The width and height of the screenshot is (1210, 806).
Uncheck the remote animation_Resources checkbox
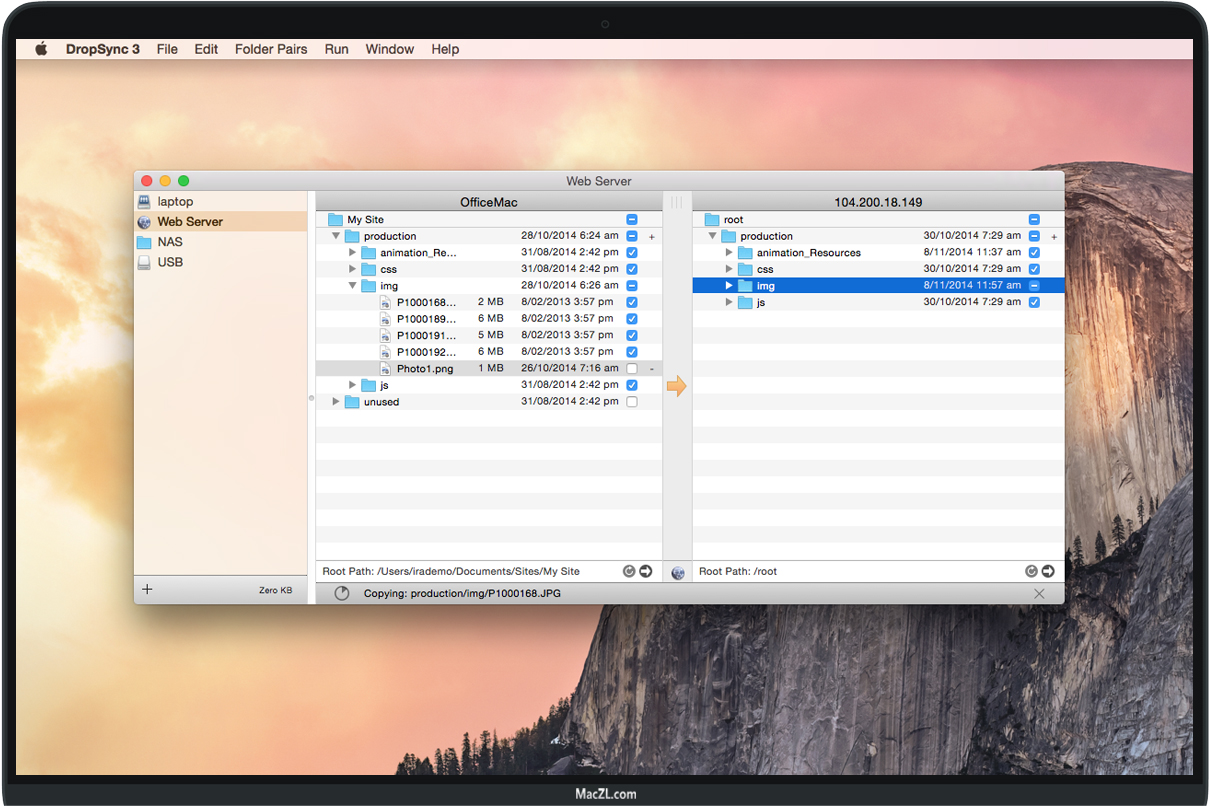[x=1034, y=253]
